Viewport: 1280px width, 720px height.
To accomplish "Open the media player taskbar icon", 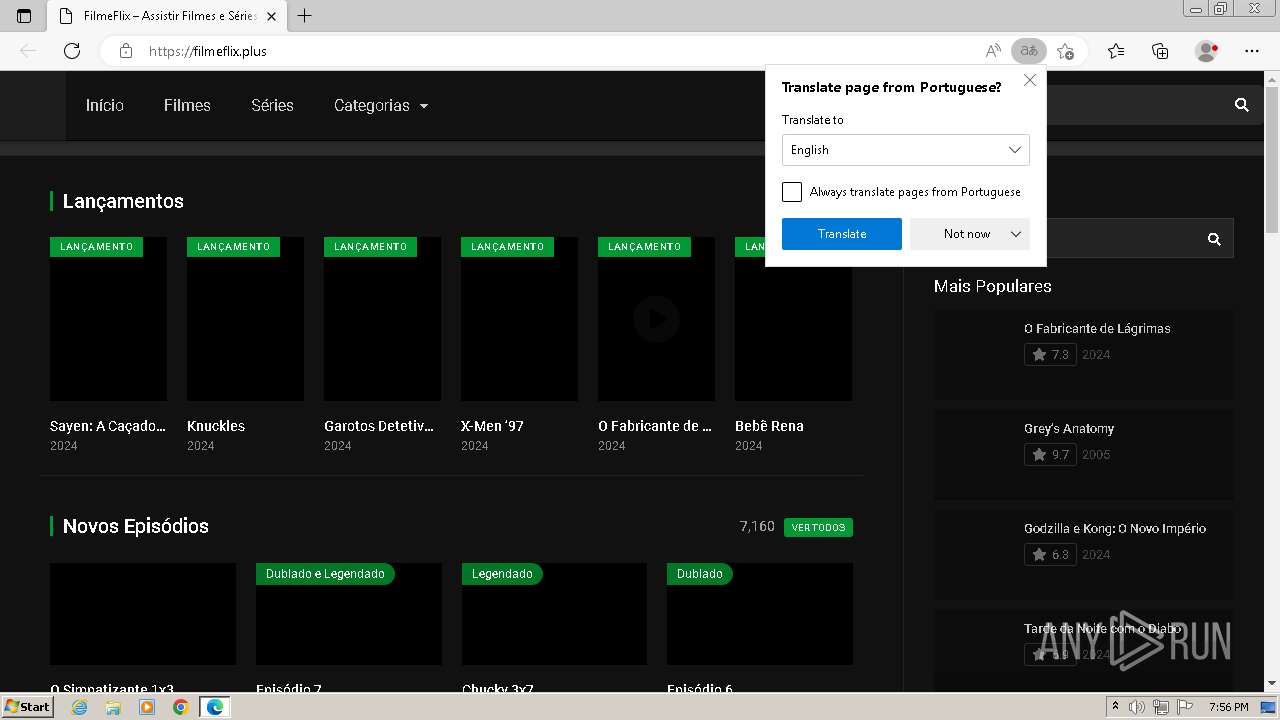I will click(x=147, y=707).
